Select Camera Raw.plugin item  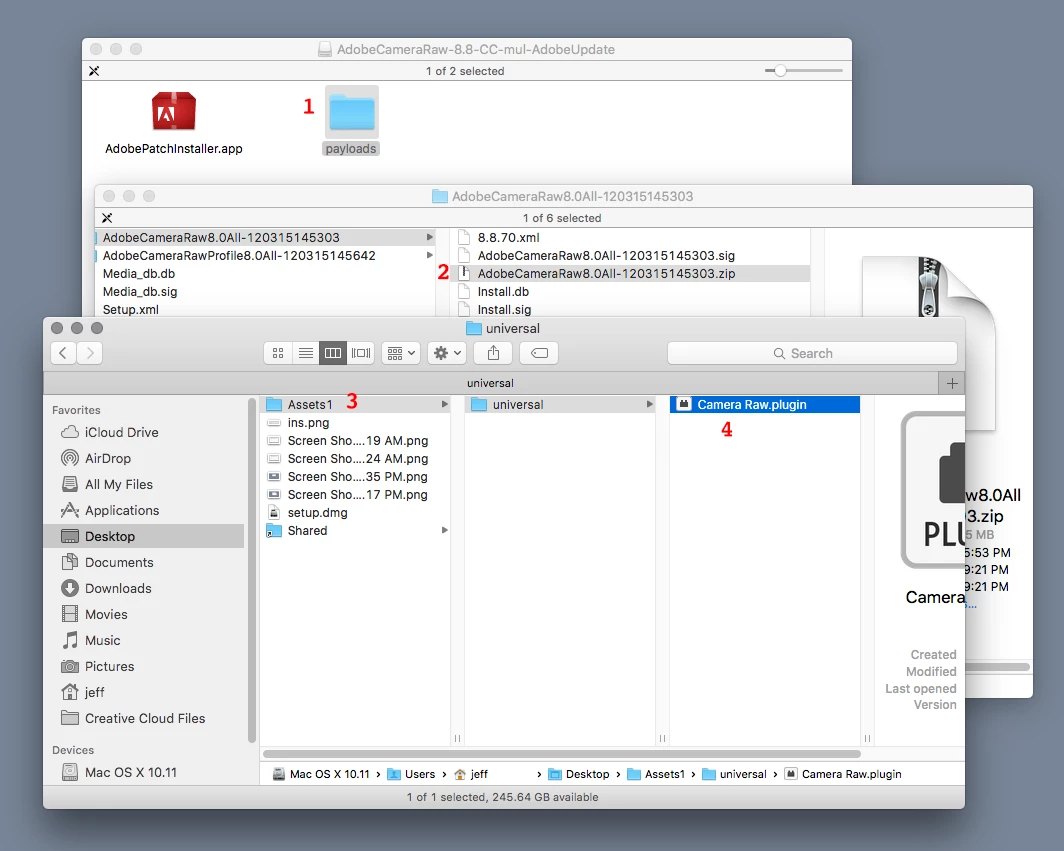[x=765, y=404]
